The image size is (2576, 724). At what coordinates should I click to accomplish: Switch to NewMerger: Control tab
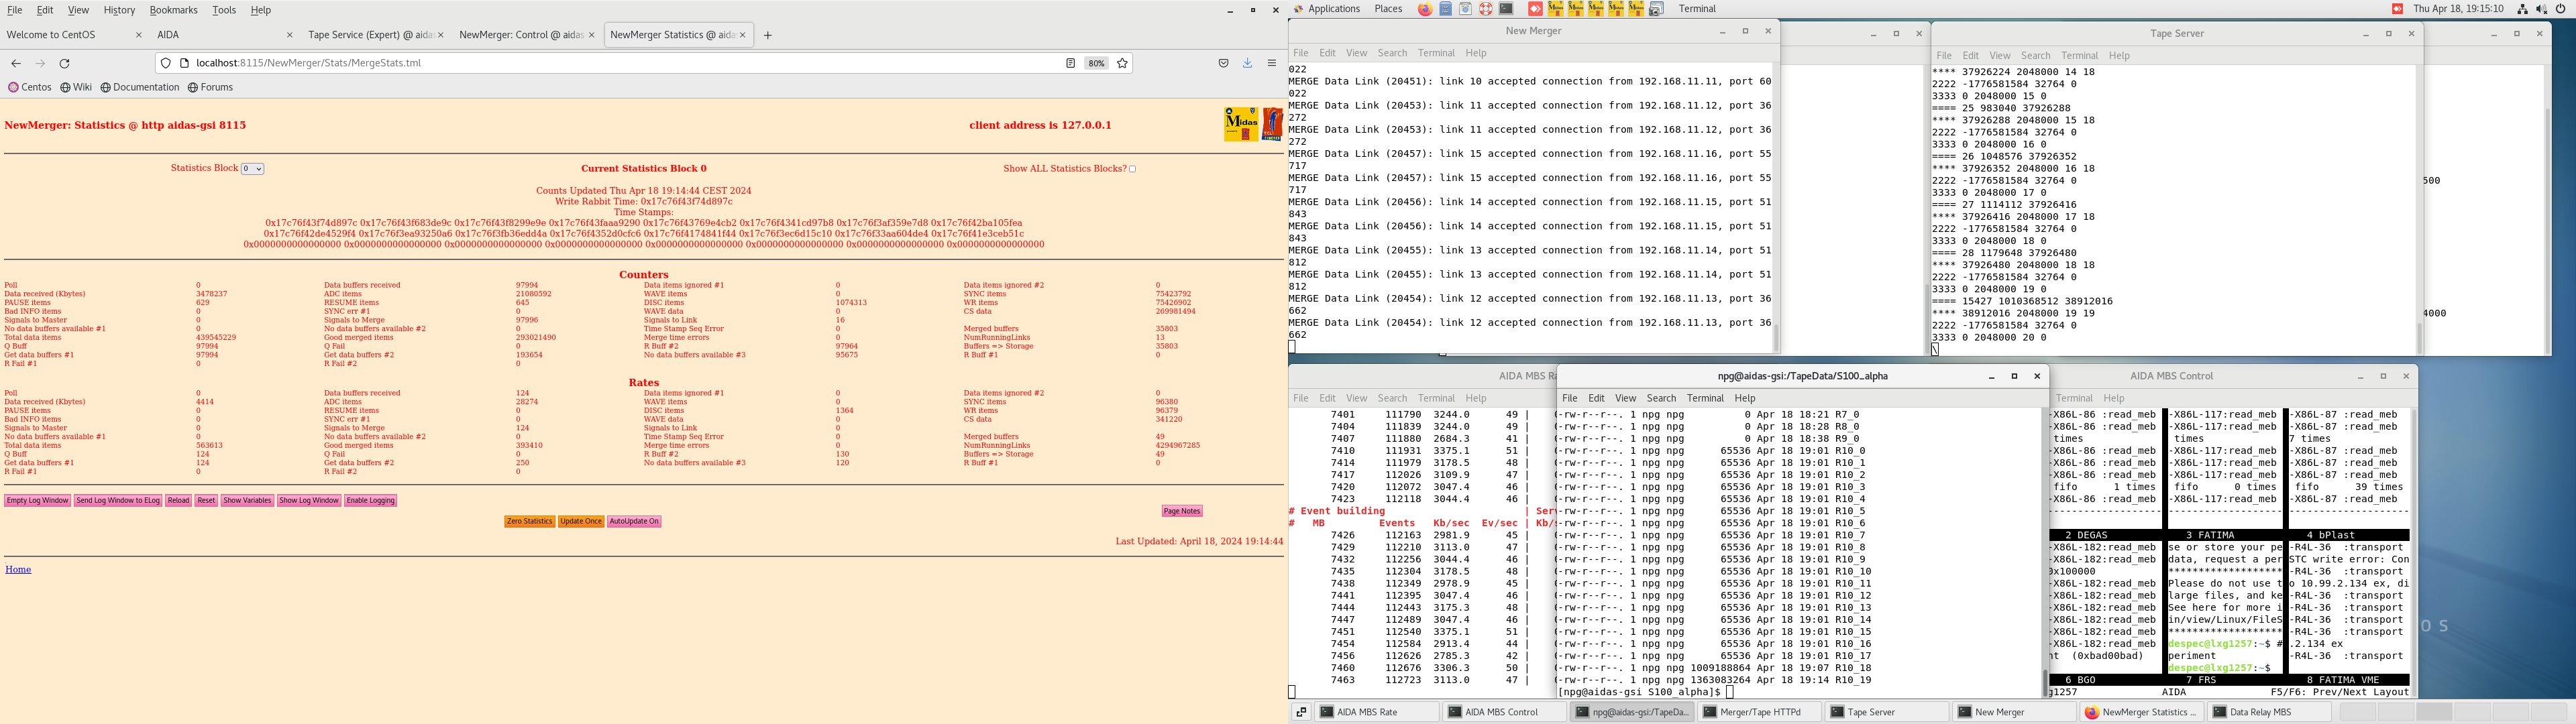(520, 35)
